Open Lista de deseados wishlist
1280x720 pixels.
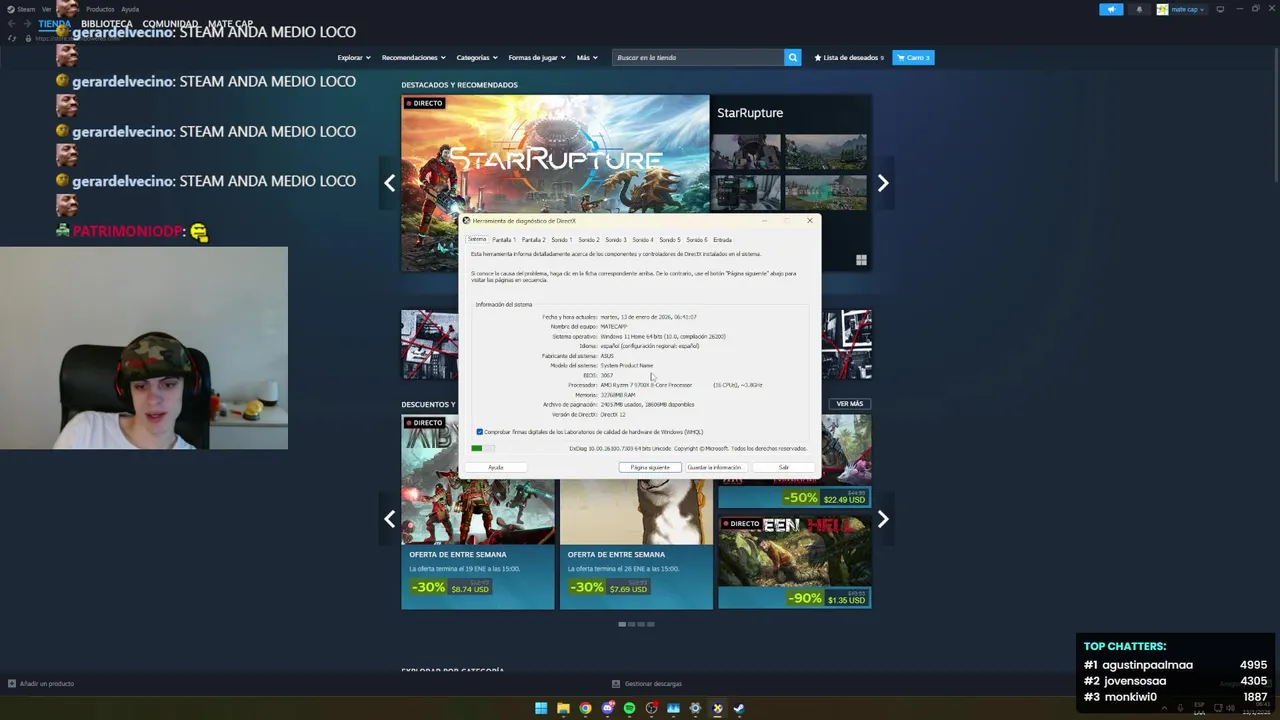pyautogui.click(x=849, y=57)
